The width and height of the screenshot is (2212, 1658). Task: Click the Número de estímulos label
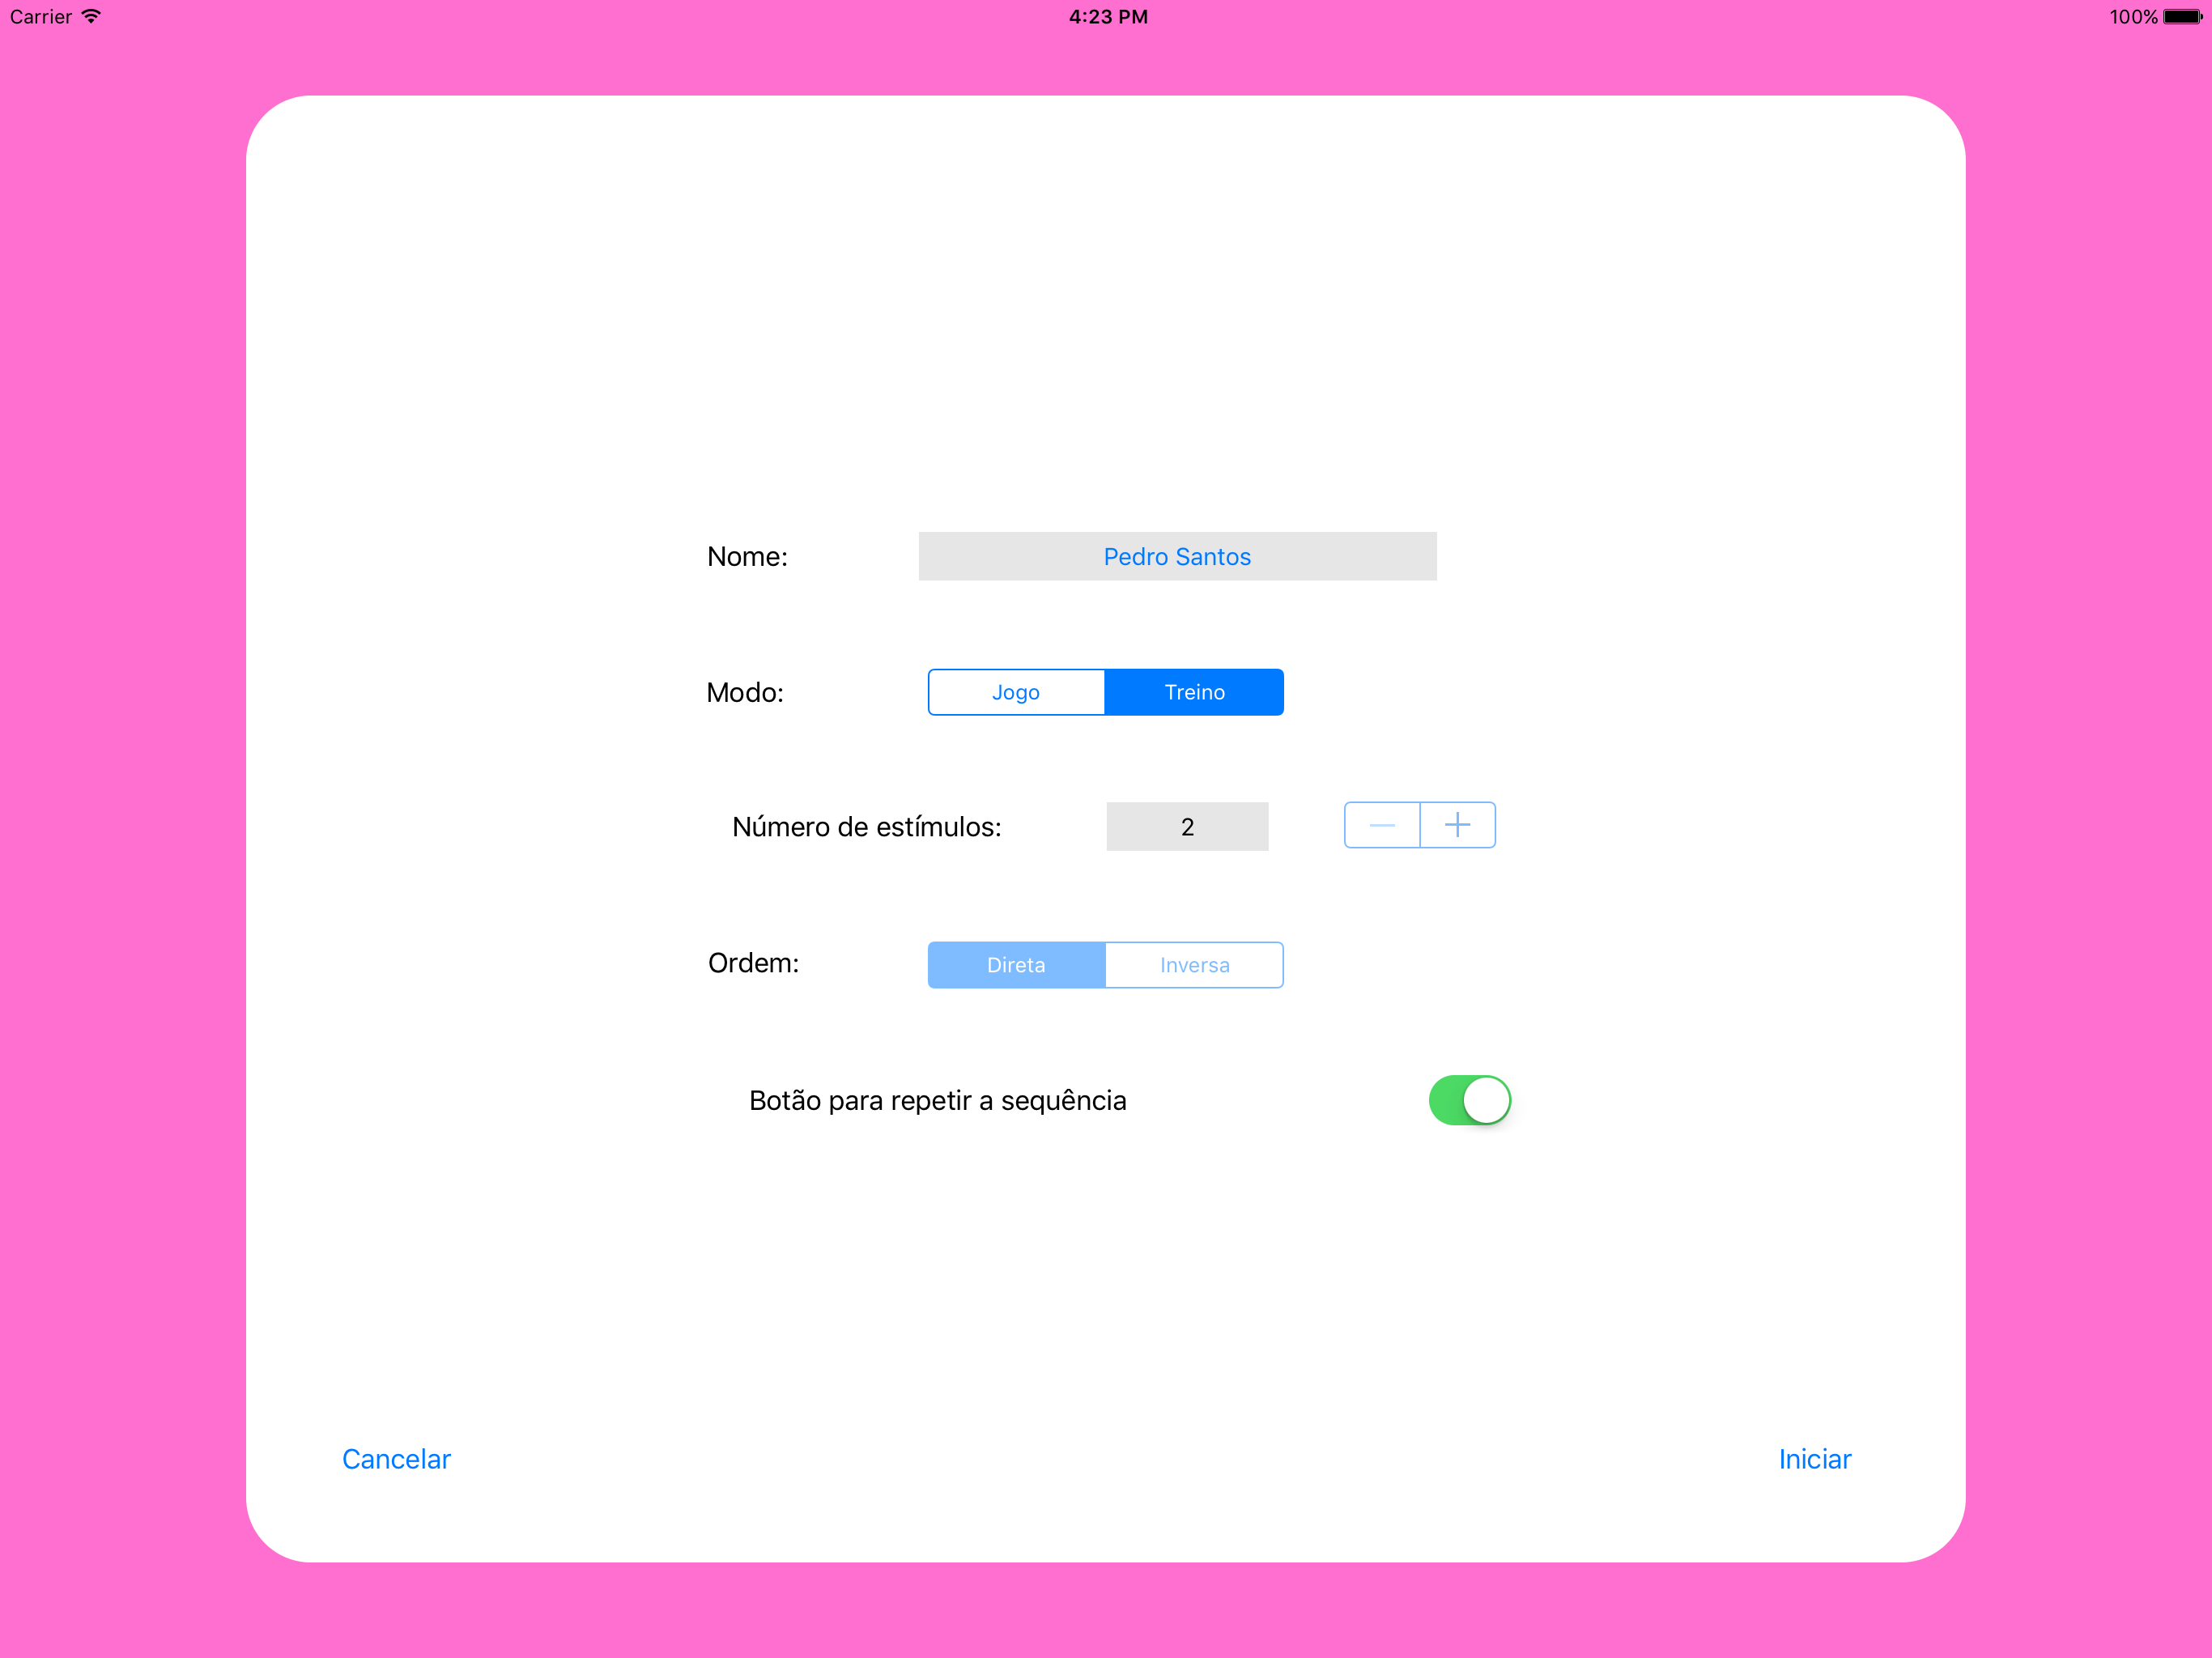pos(866,827)
